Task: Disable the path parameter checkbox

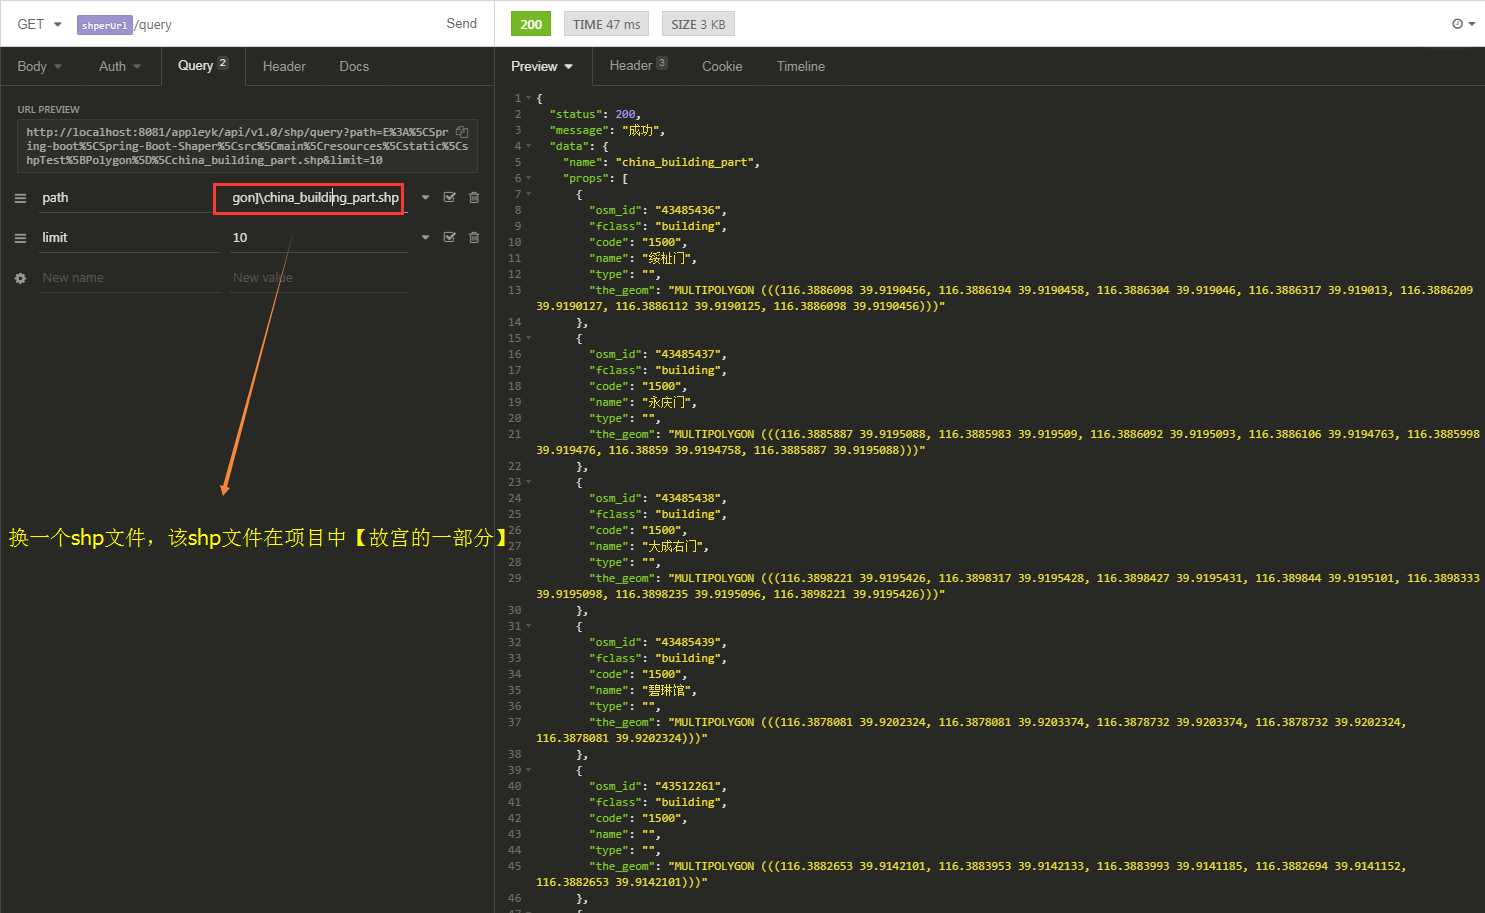Action: 450,197
